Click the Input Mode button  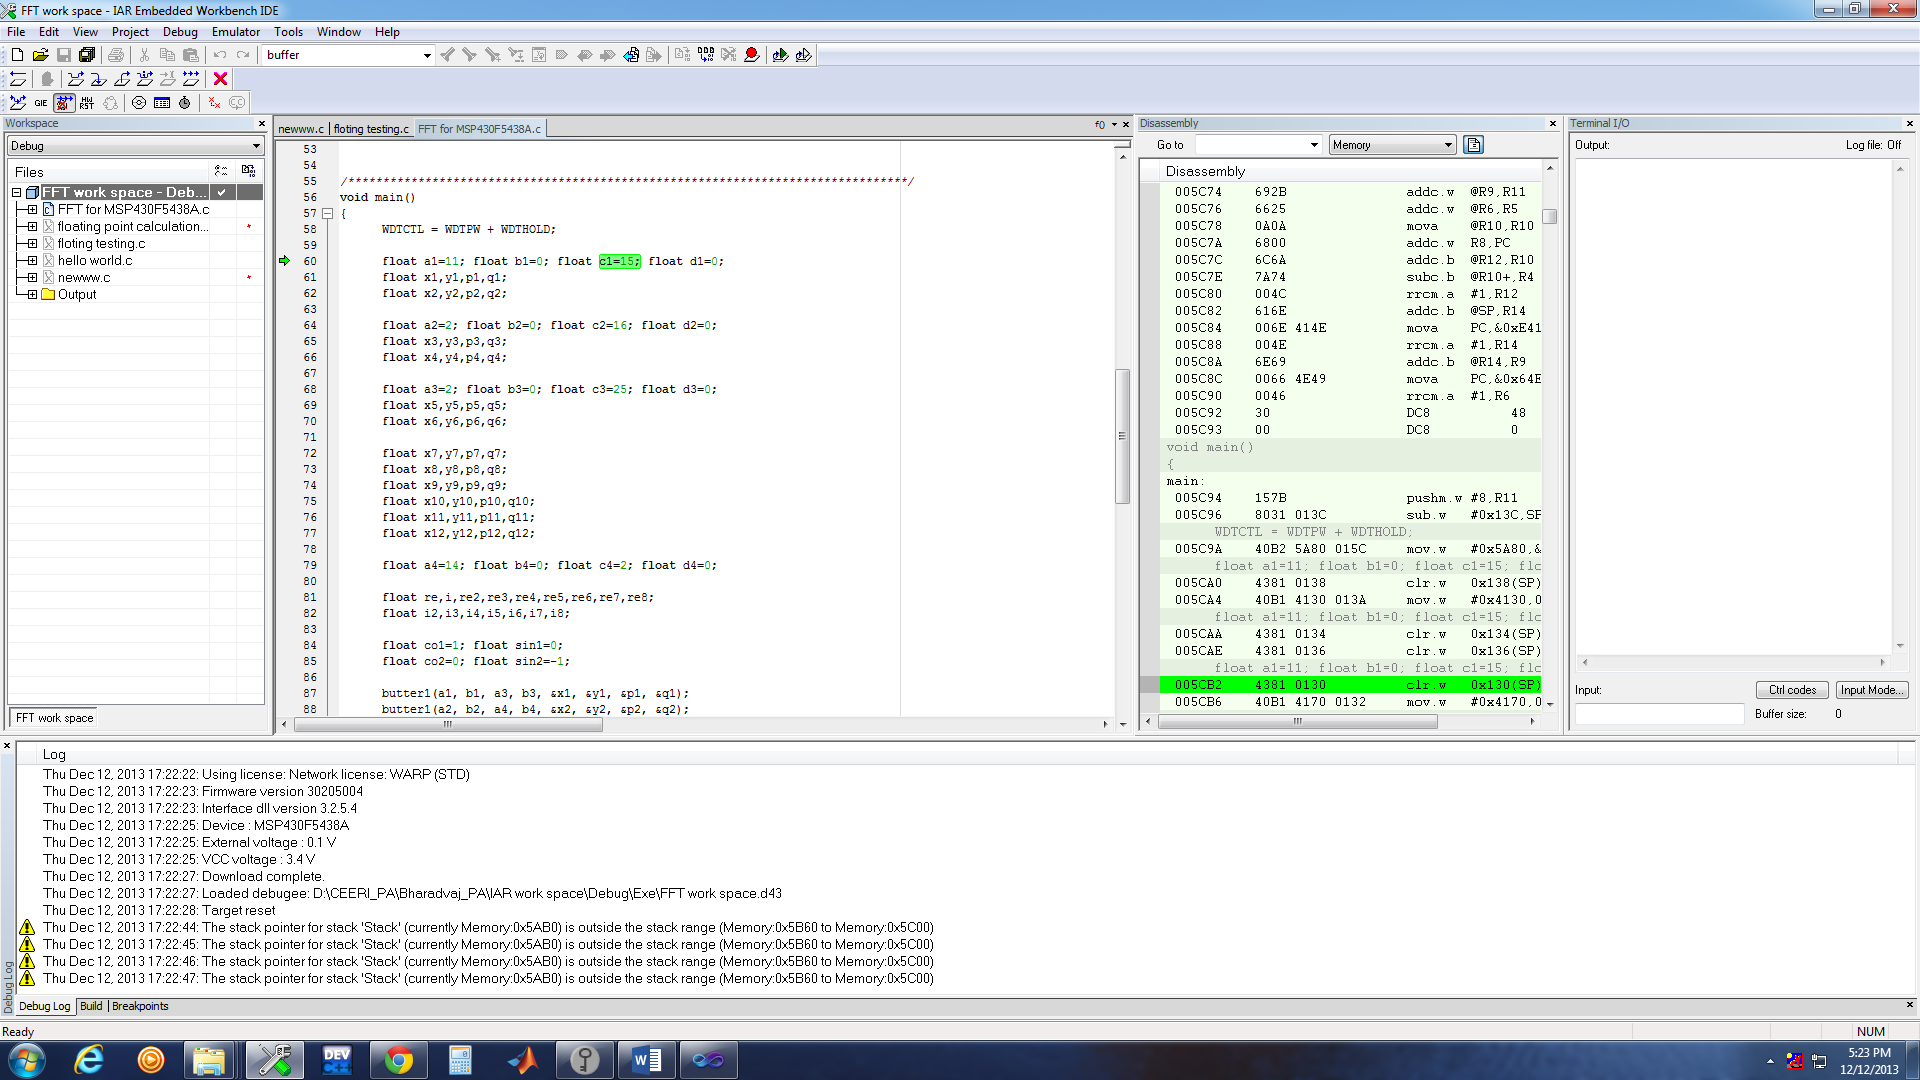click(1871, 690)
